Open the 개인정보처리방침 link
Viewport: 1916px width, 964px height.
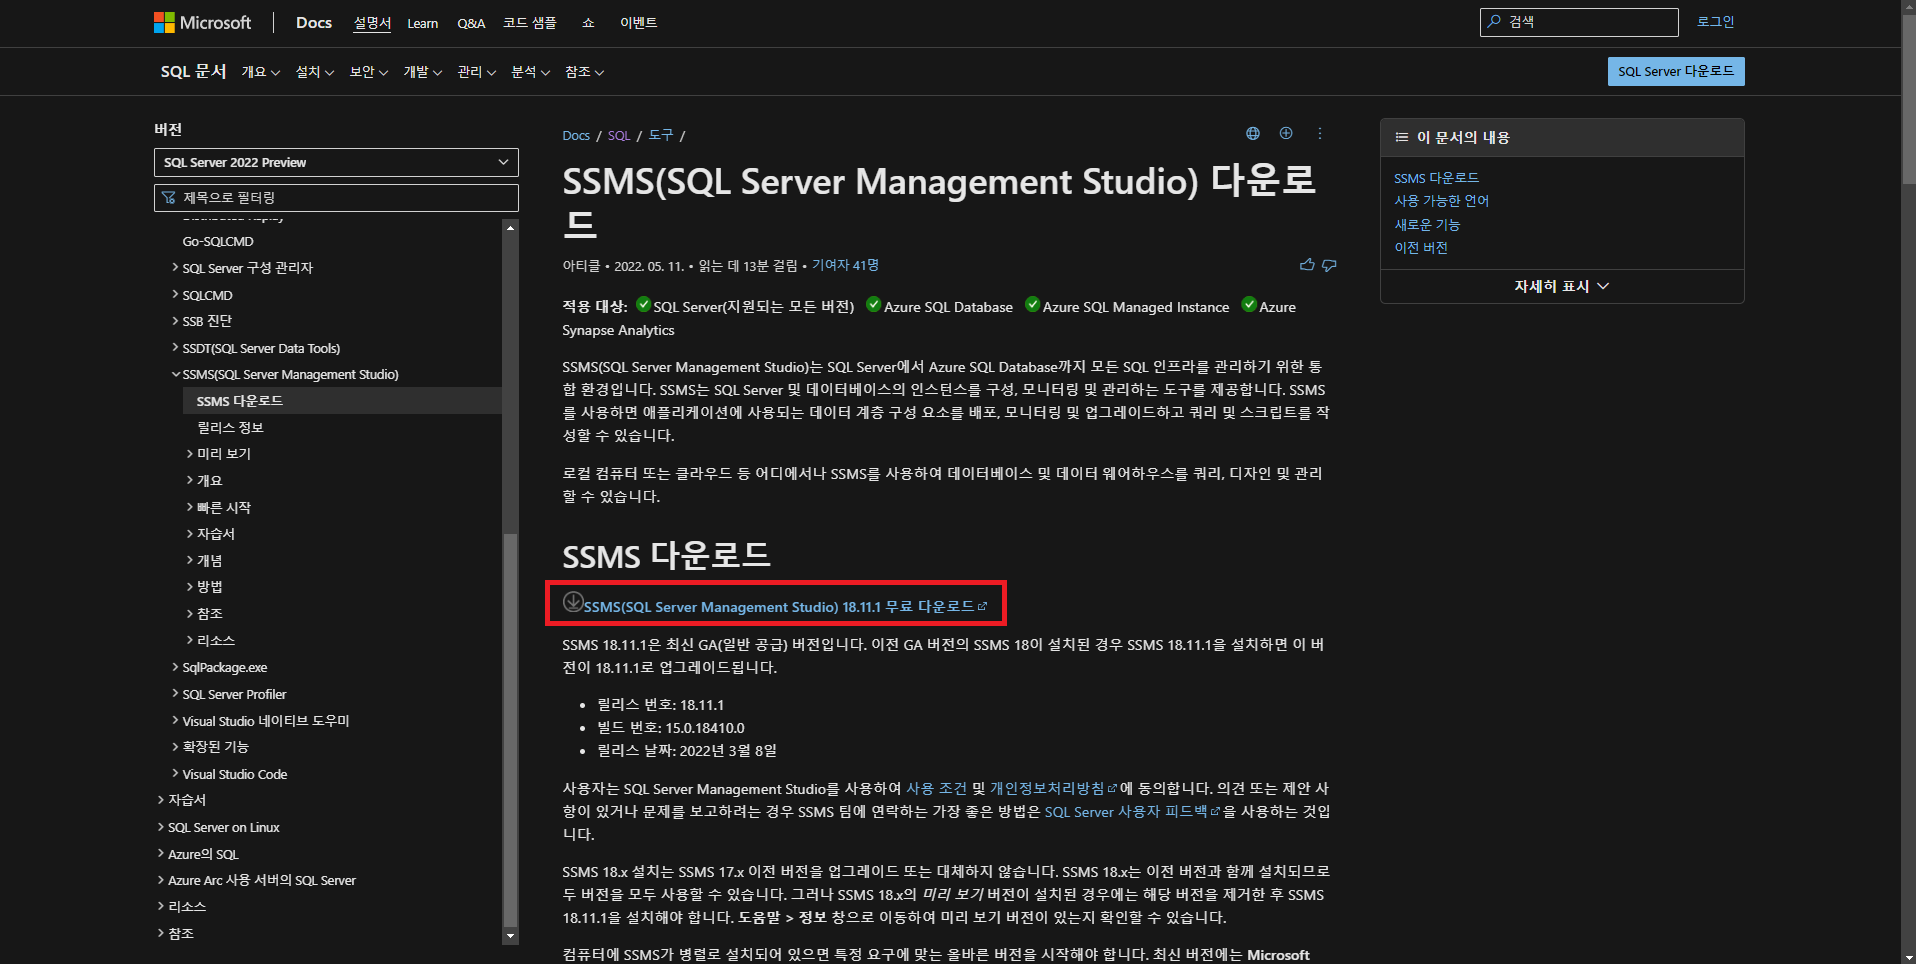1053,789
